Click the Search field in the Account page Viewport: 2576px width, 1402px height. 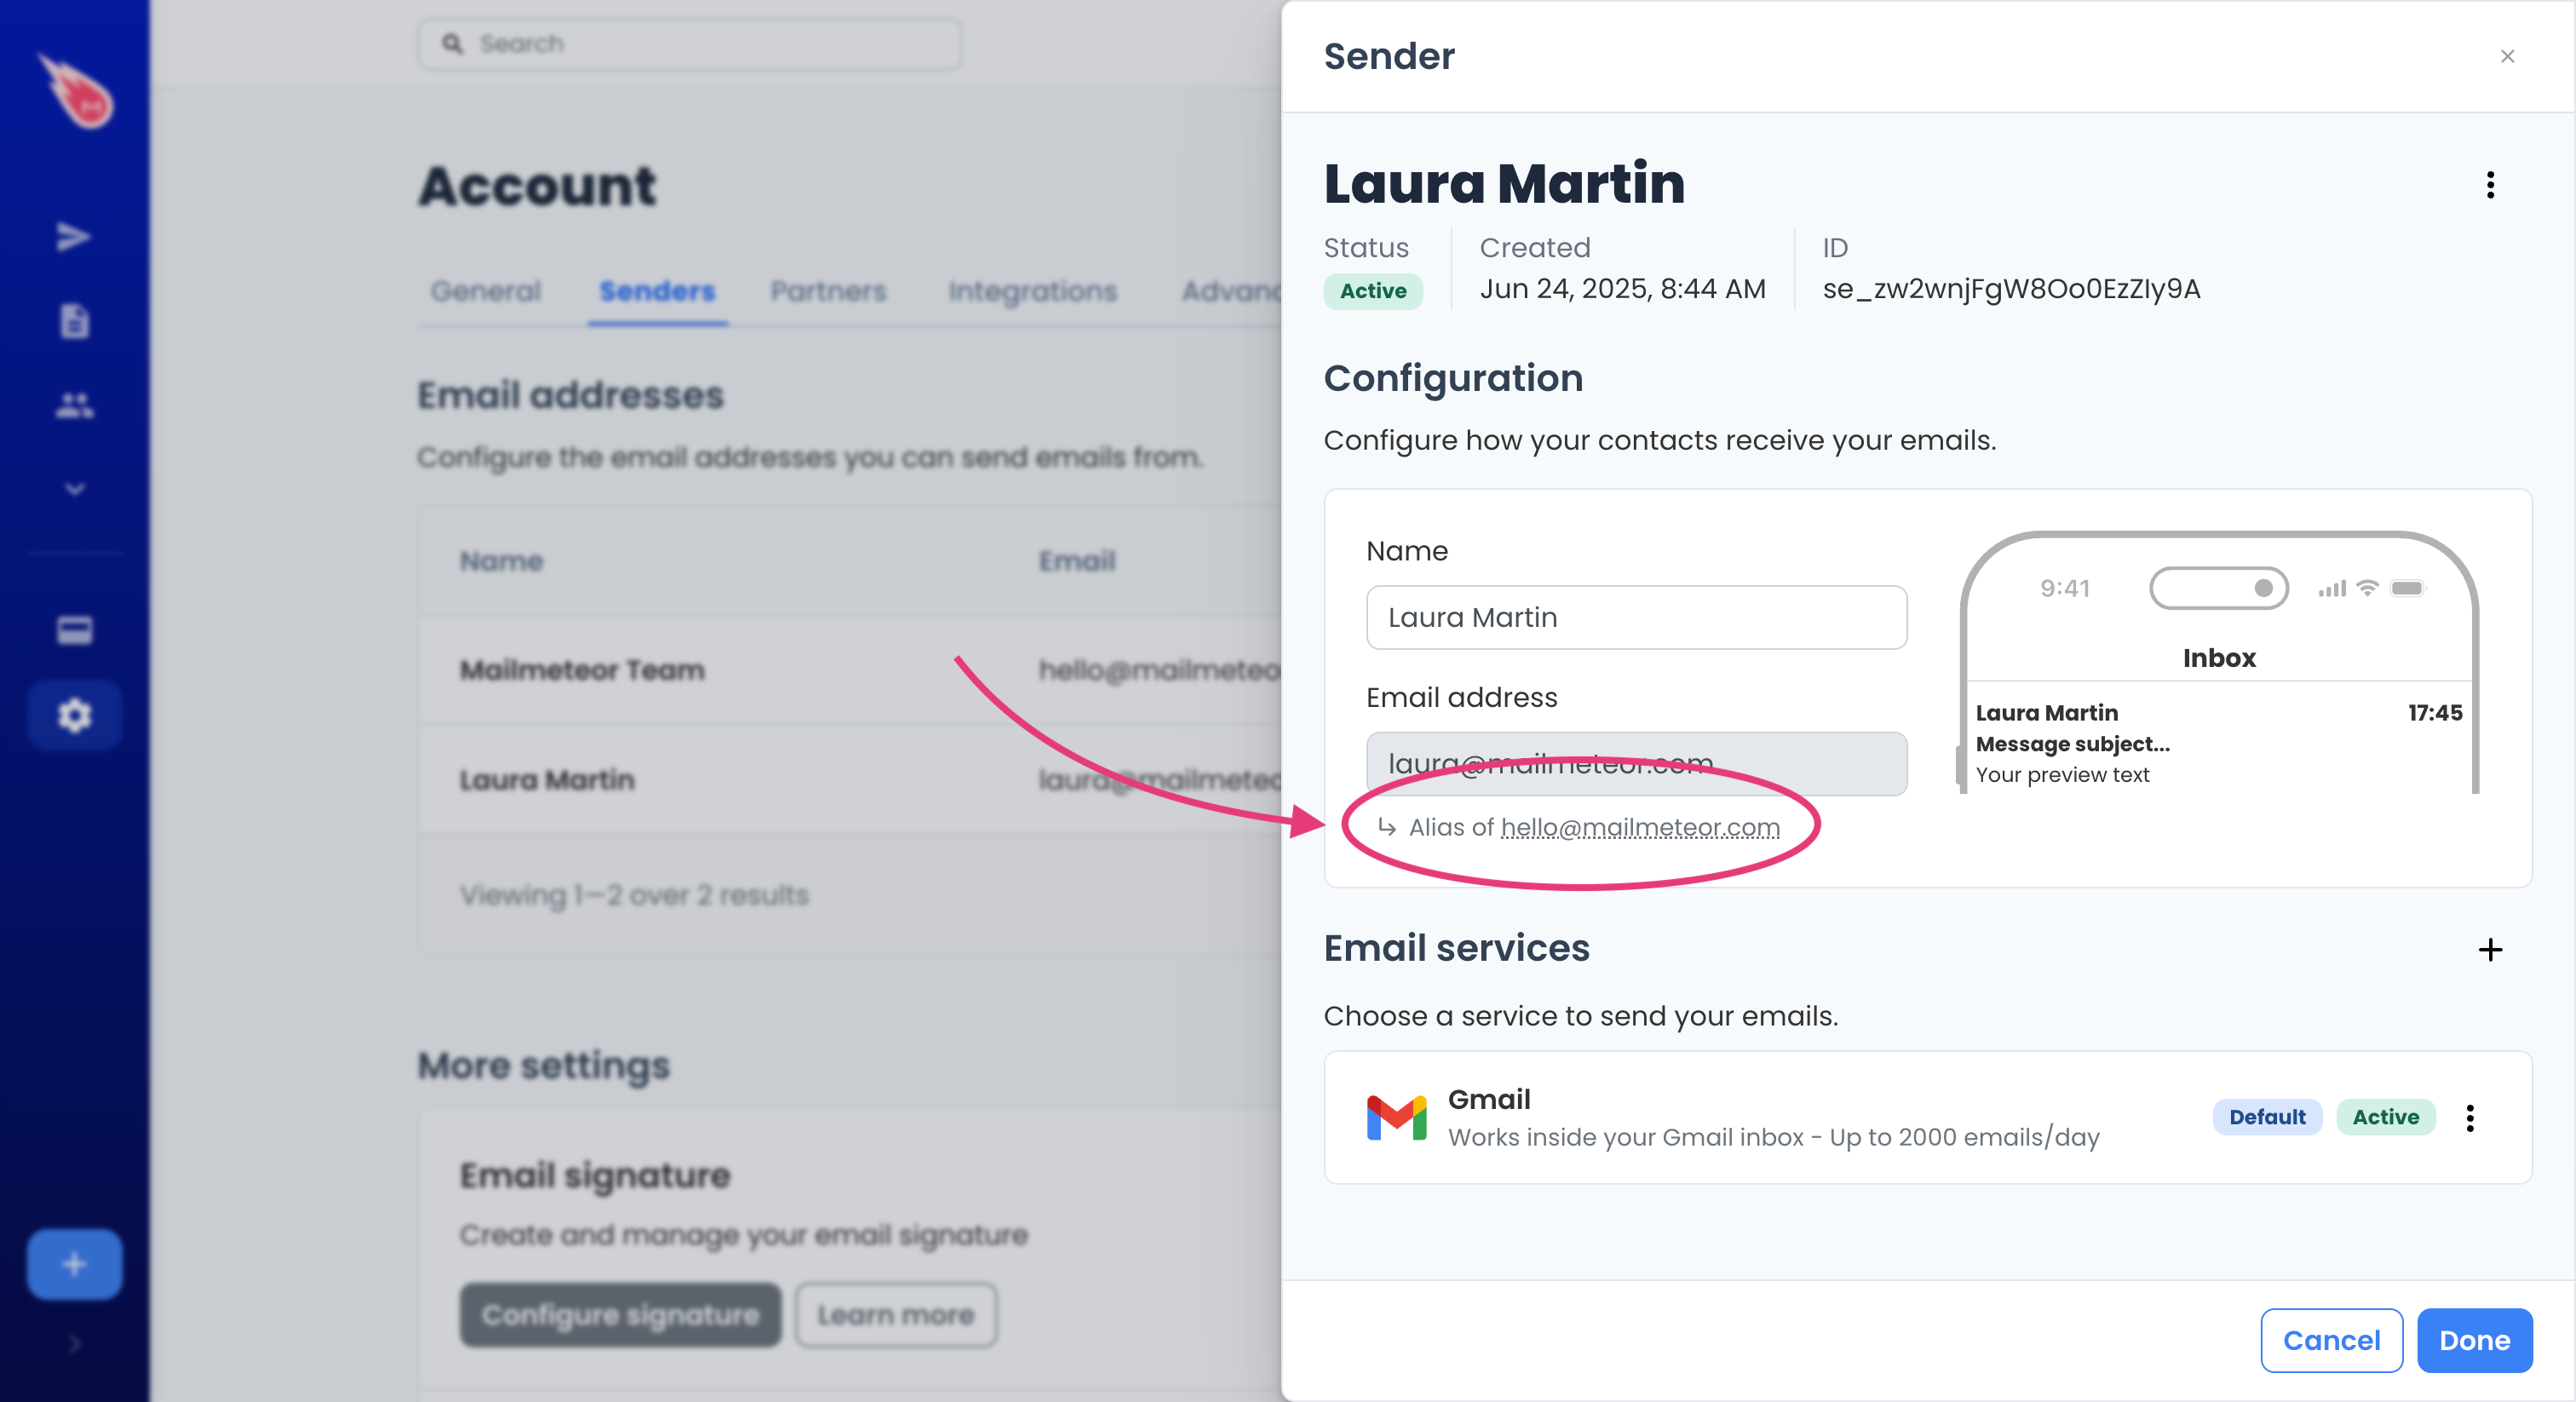pyautogui.click(x=690, y=44)
